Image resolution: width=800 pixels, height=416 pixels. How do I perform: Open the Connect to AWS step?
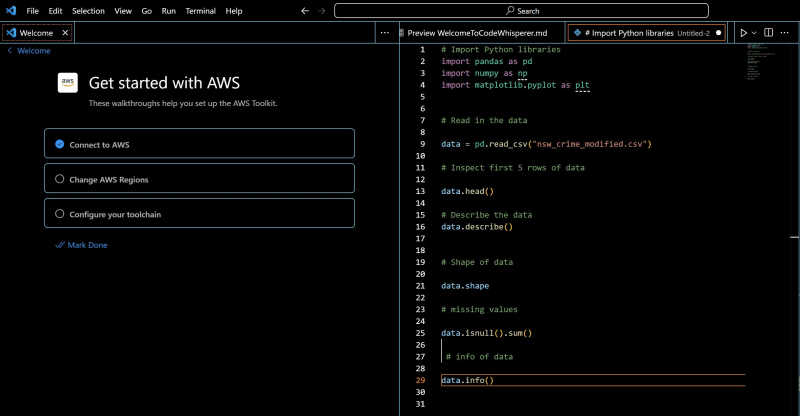[199, 143]
